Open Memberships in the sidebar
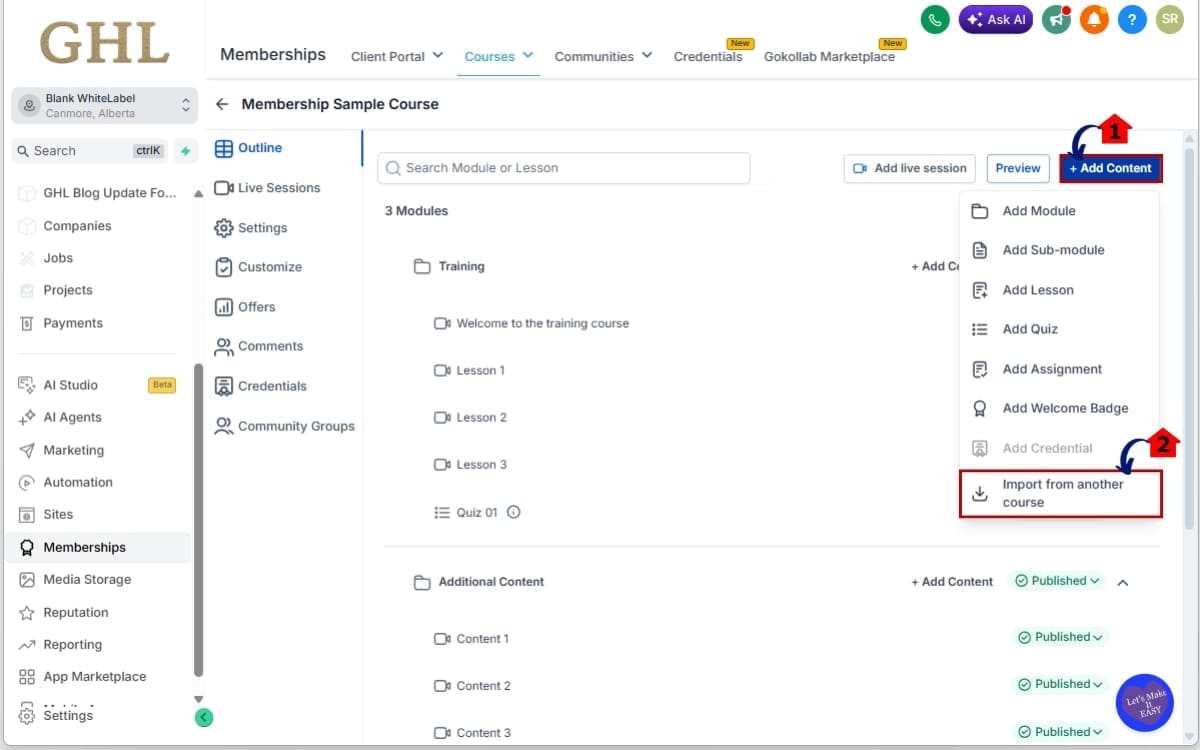This screenshot has width=1200, height=750. [98, 547]
